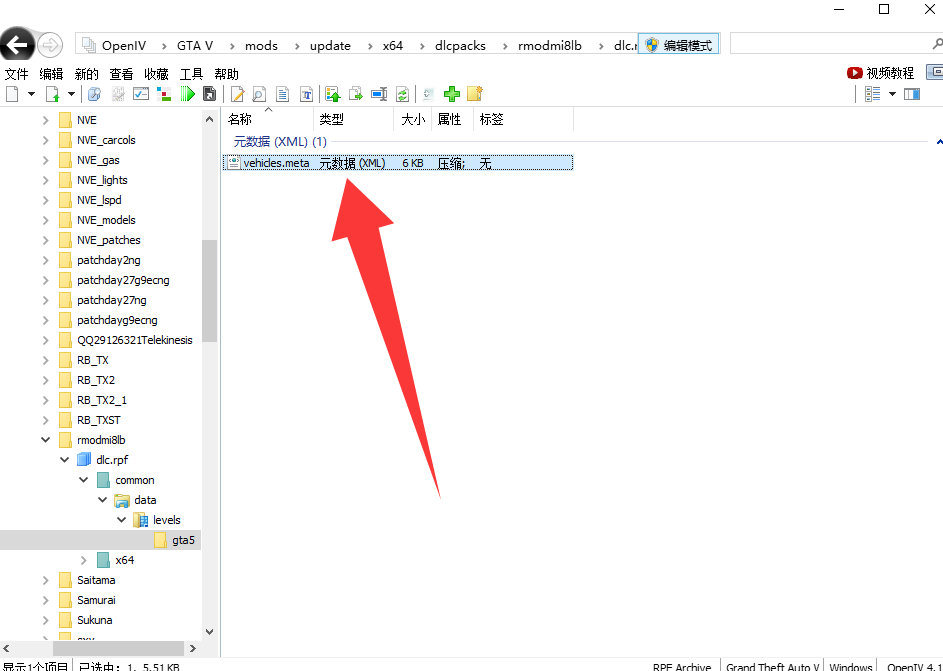943x671 pixels.
Task: Sort by the 名称 column header
Action: [x=268, y=119]
